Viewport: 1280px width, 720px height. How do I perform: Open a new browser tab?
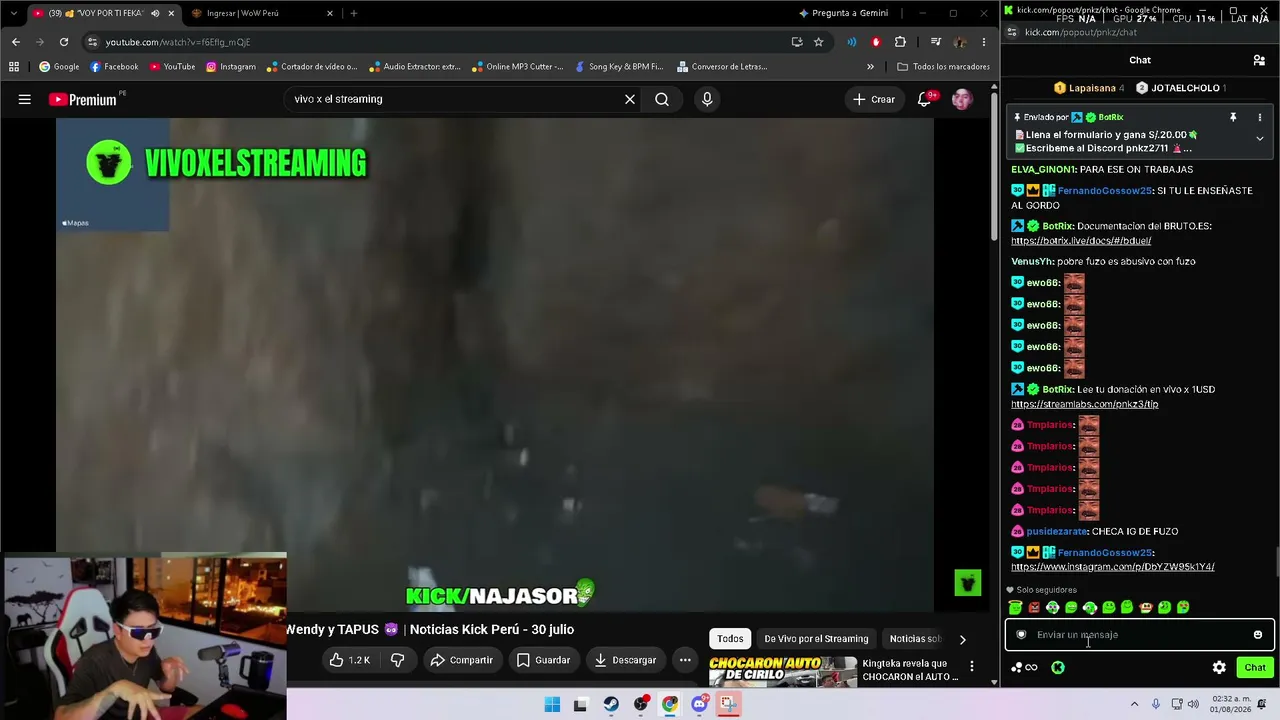353,13
